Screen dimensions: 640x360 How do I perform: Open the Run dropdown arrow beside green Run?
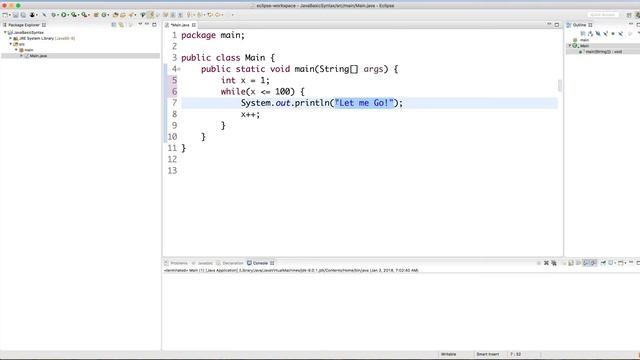point(68,15)
